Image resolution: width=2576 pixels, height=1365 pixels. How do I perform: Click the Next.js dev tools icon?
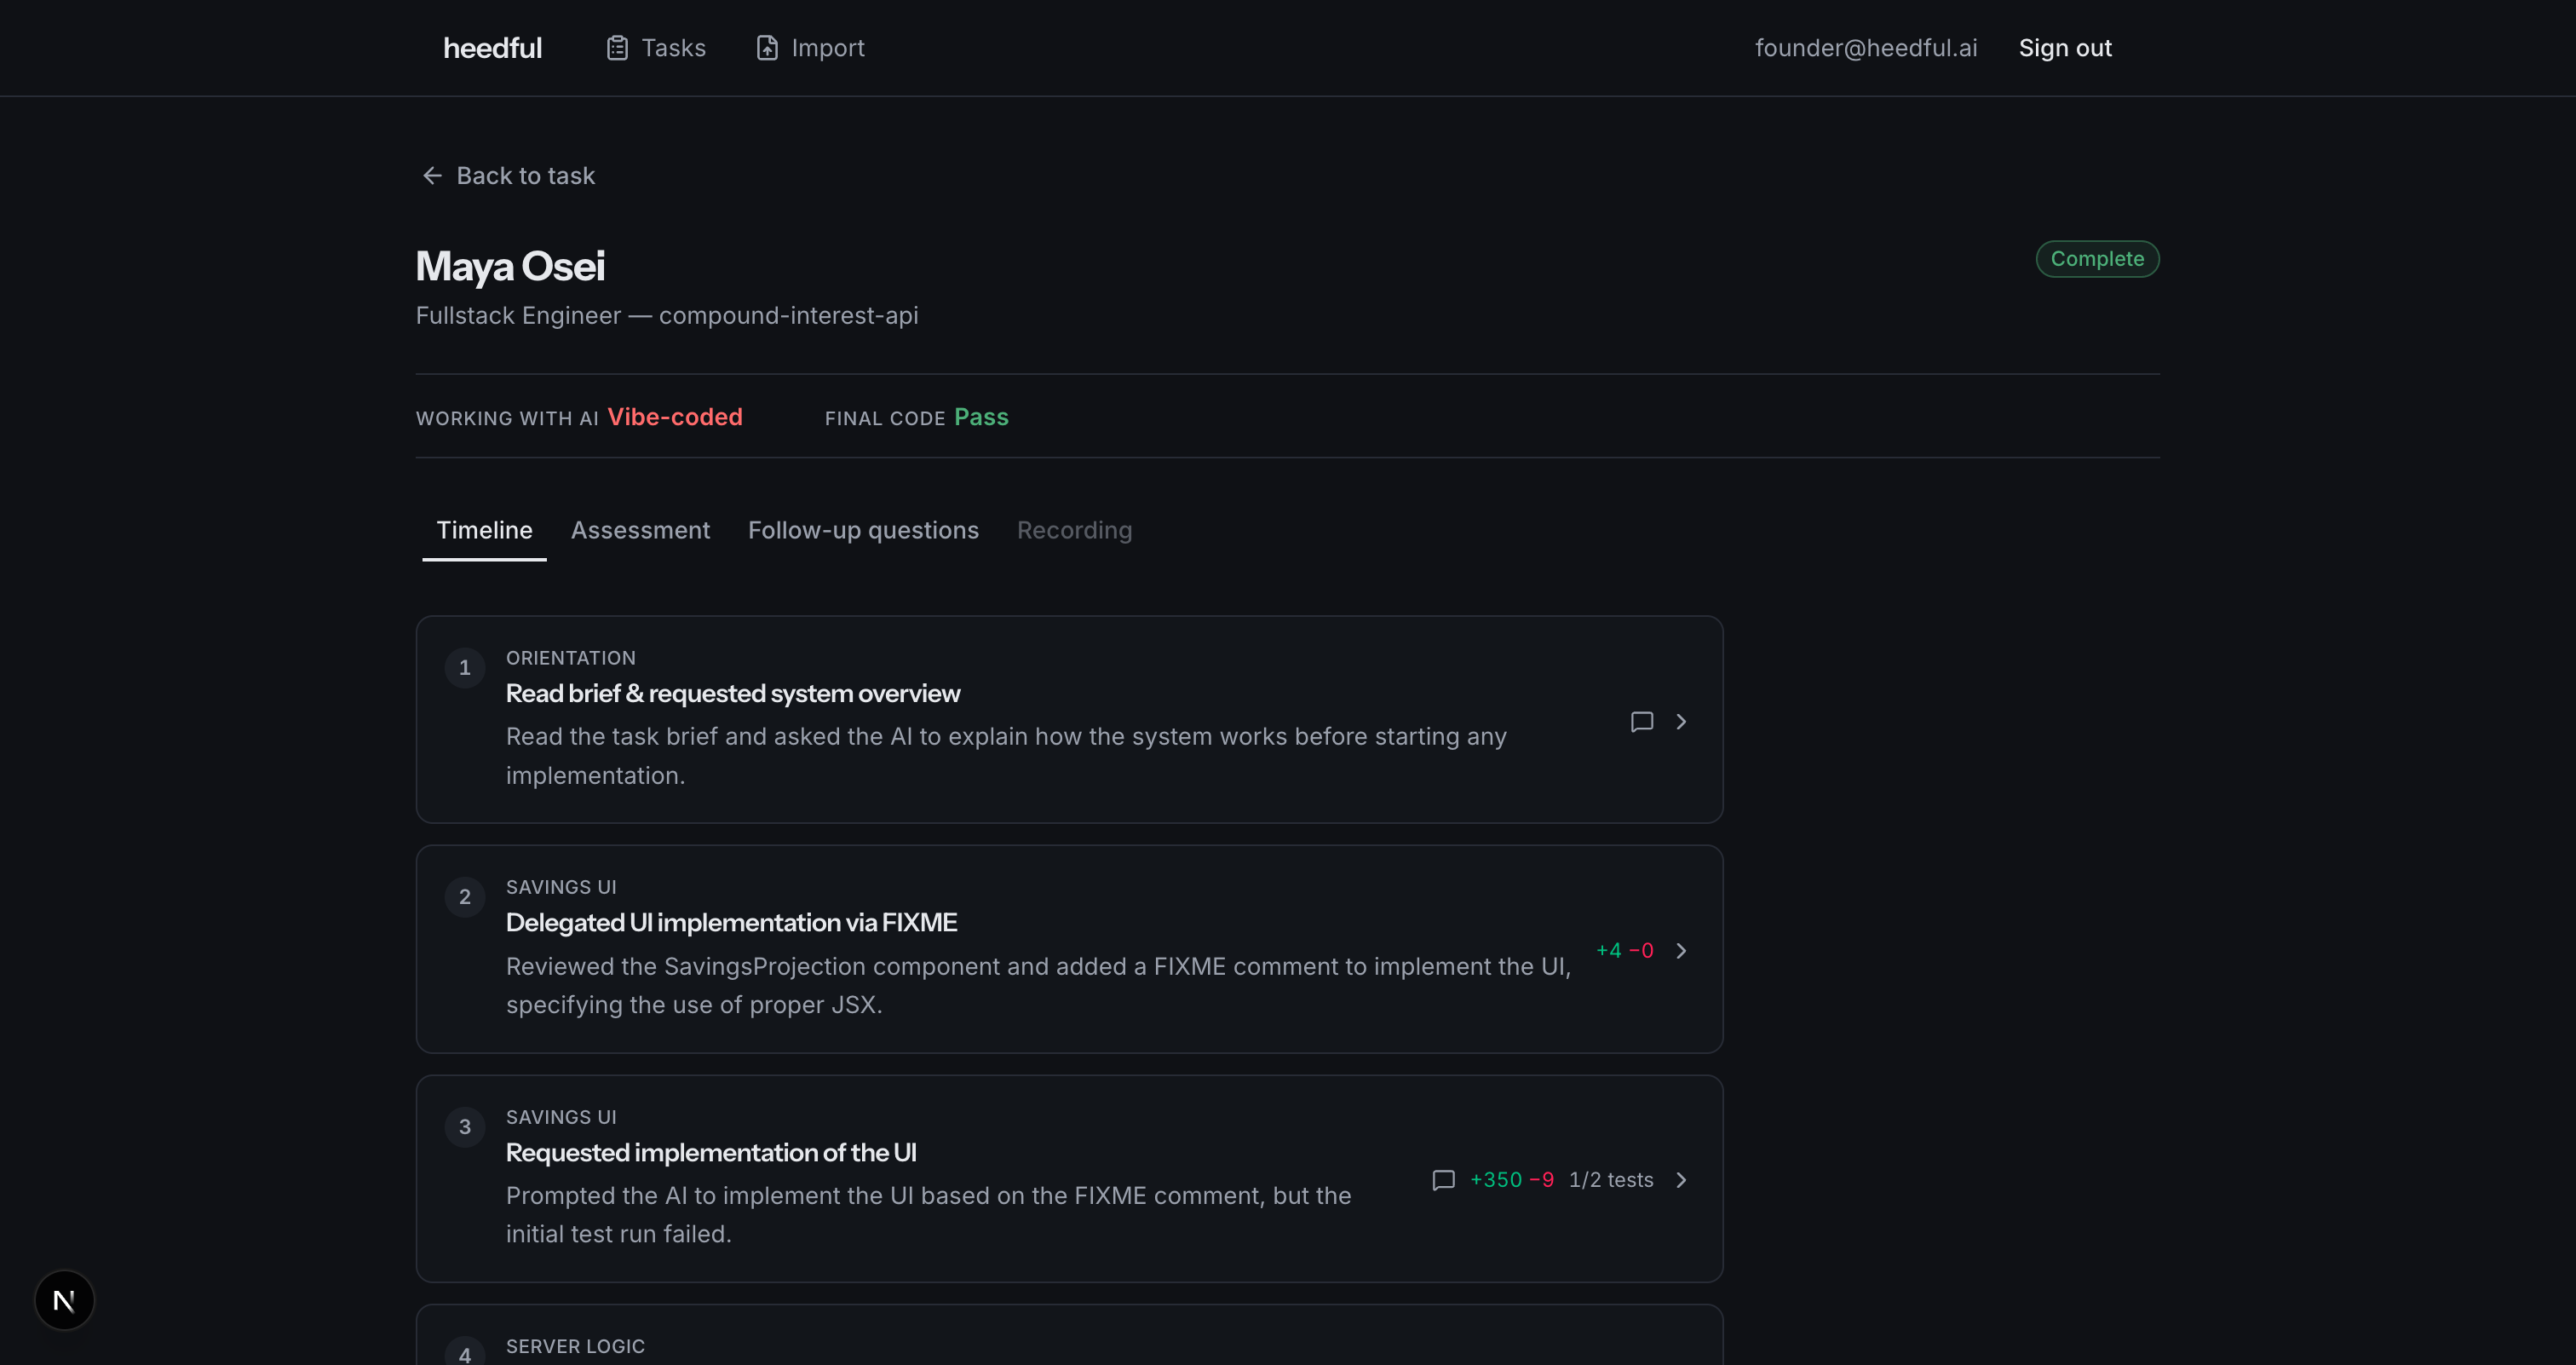click(64, 1300)
